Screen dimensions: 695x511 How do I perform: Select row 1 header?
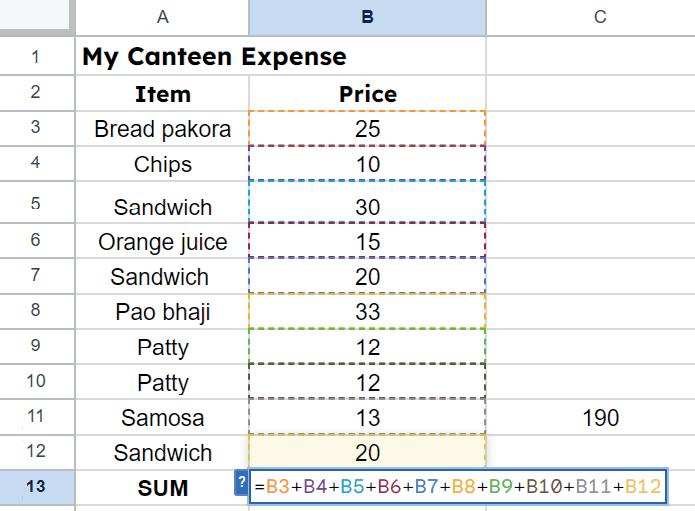(36, 56)
